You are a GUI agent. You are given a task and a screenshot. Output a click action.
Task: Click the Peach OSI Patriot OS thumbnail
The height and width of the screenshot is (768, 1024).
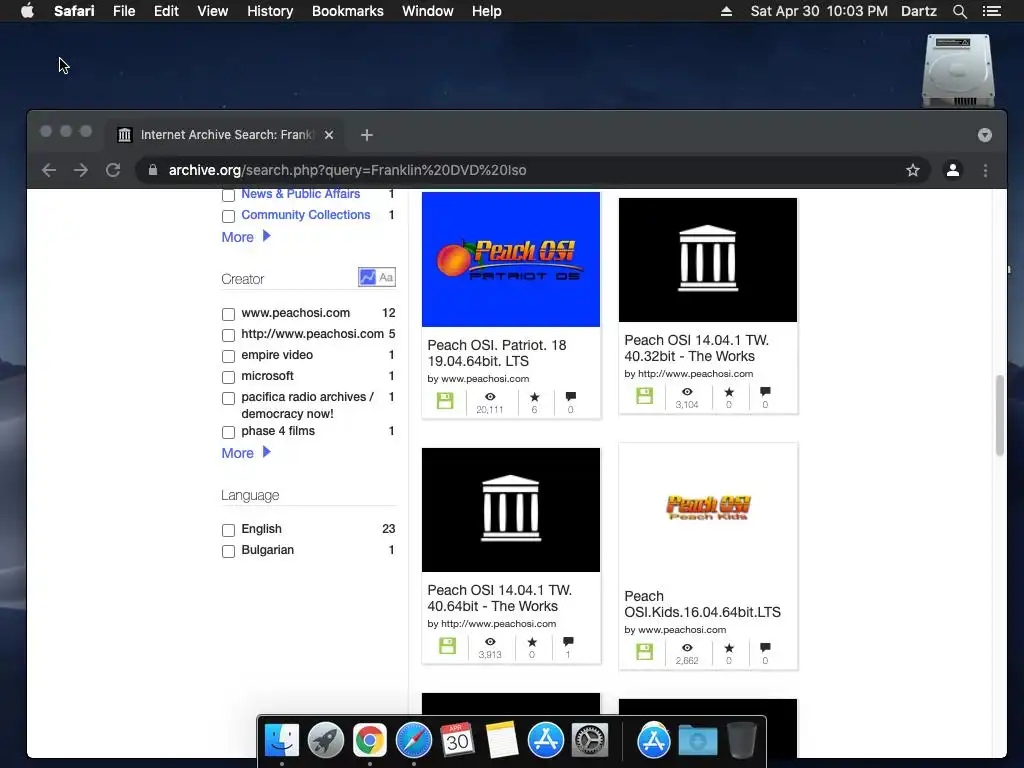point(511,259)
